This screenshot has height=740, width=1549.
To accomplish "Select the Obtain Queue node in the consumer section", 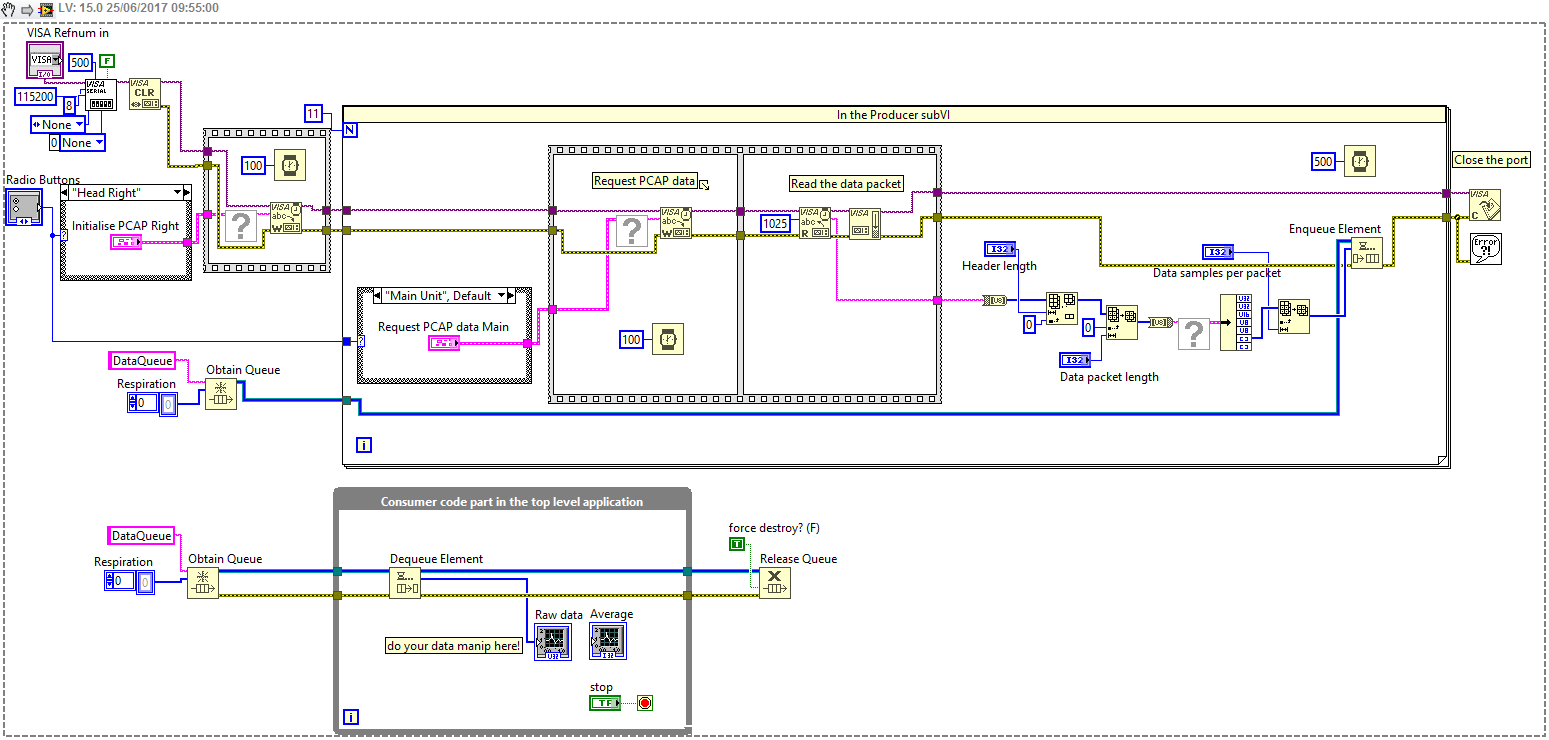I will tap(203, 583).
